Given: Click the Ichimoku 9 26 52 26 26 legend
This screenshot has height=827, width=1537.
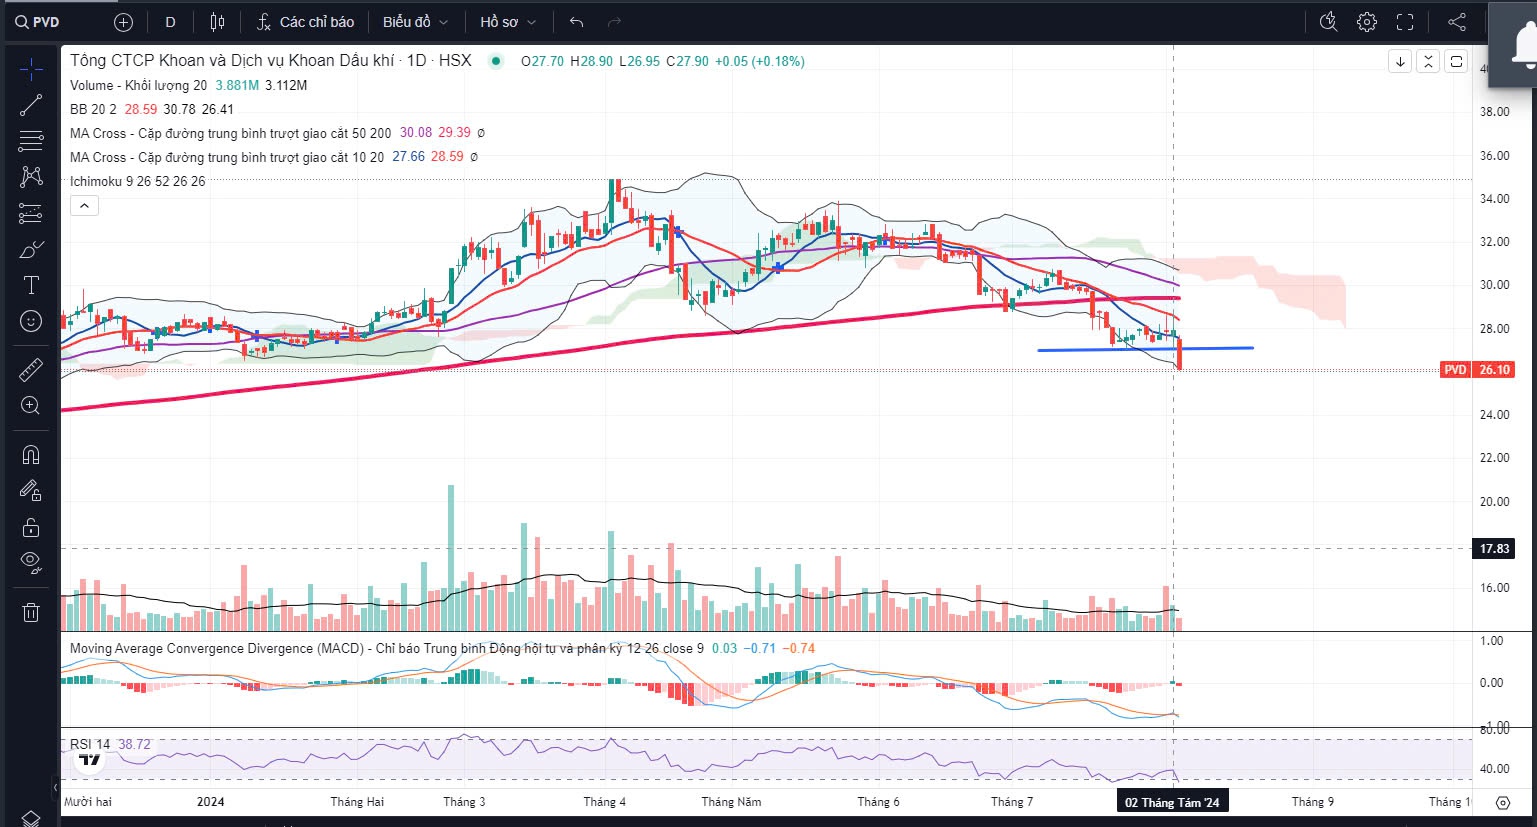Looking at the screenshot, I should click(137, 181).
